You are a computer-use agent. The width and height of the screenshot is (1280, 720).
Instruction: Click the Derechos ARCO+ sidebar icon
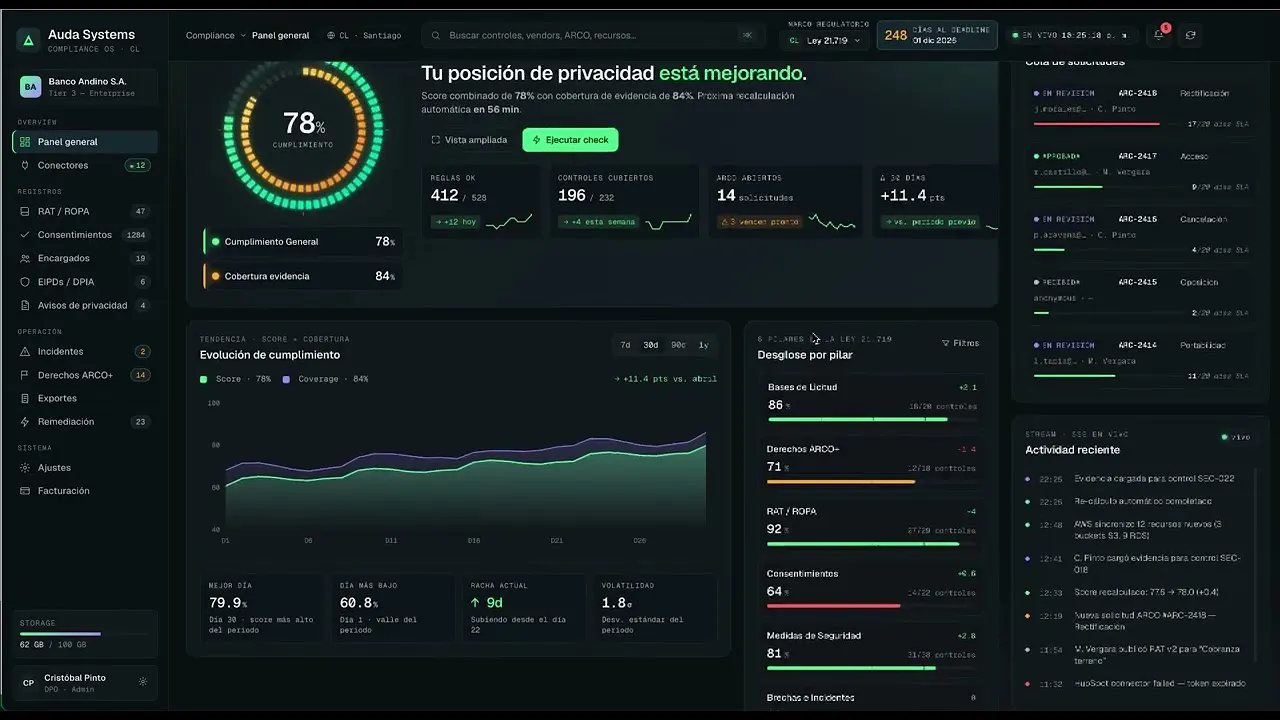[x=26, y=375]
